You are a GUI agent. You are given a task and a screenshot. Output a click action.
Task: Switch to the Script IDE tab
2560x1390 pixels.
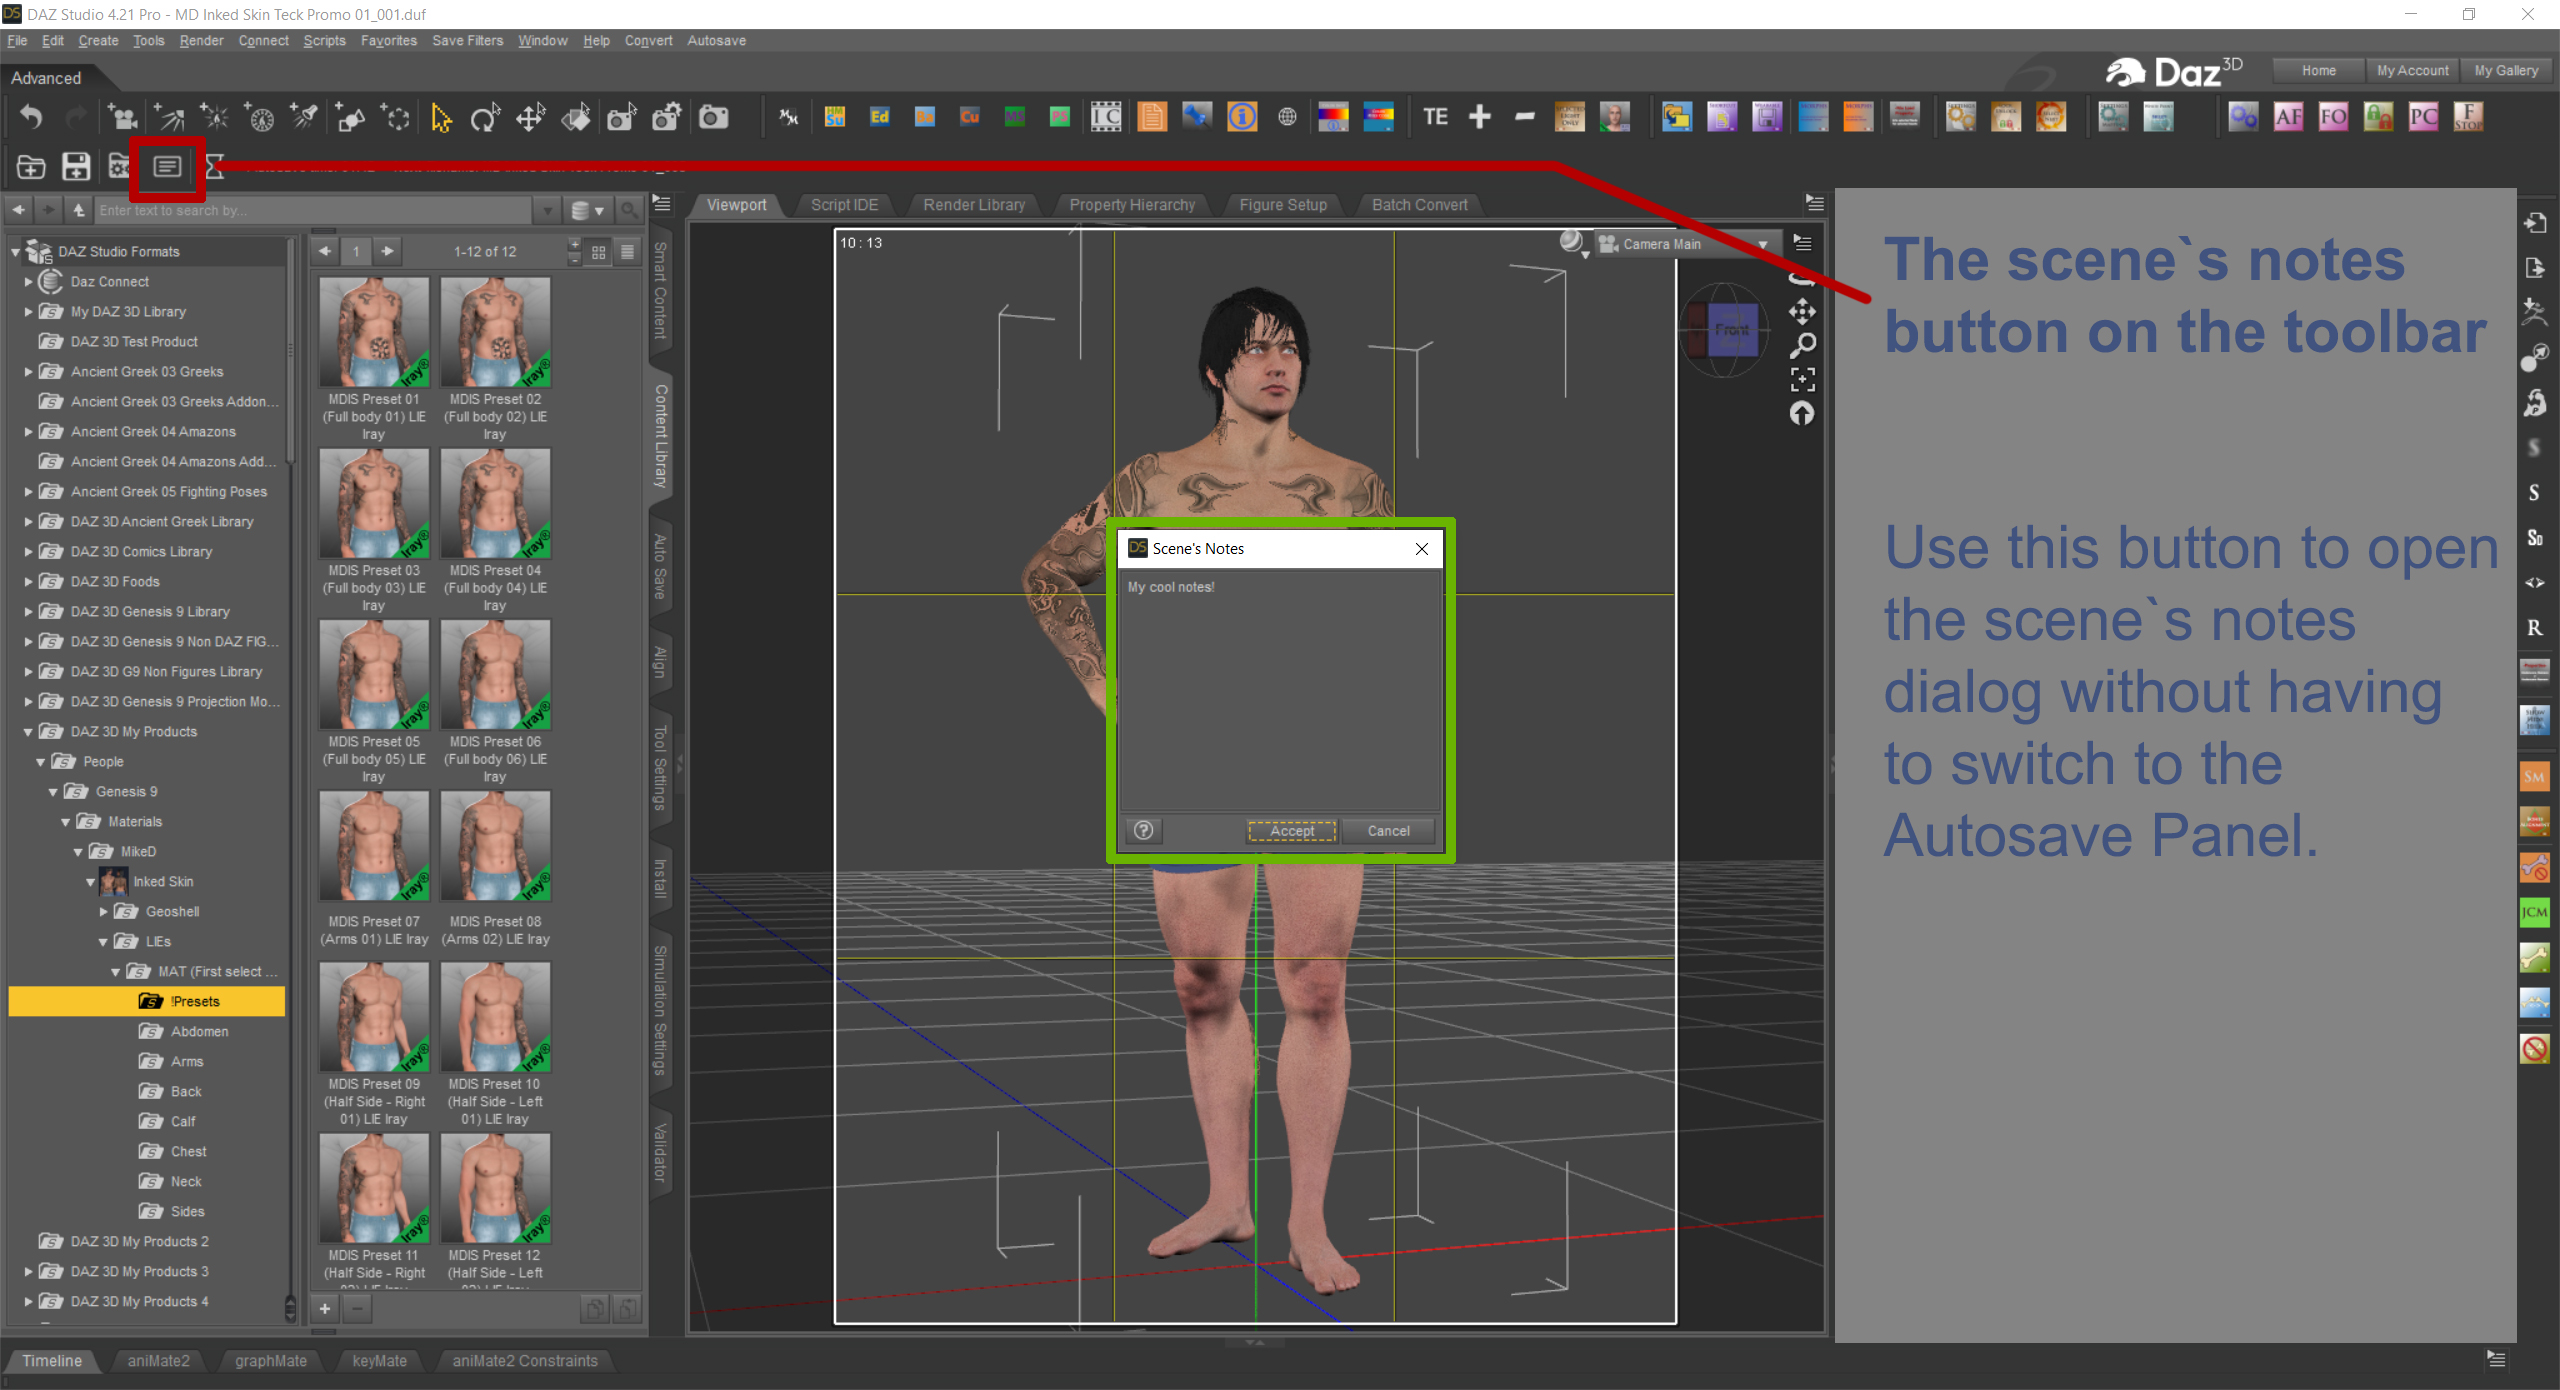tap(844, 205)
